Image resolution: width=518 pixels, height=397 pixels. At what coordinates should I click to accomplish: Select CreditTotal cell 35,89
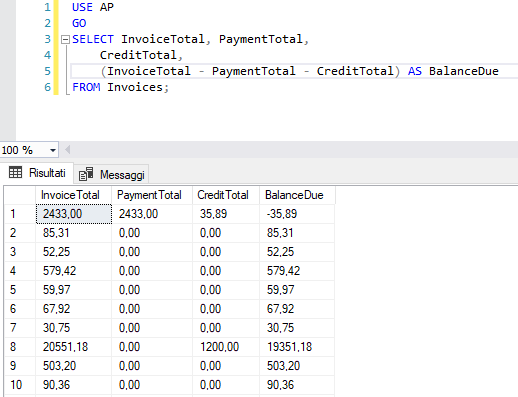tap(226, 214)
